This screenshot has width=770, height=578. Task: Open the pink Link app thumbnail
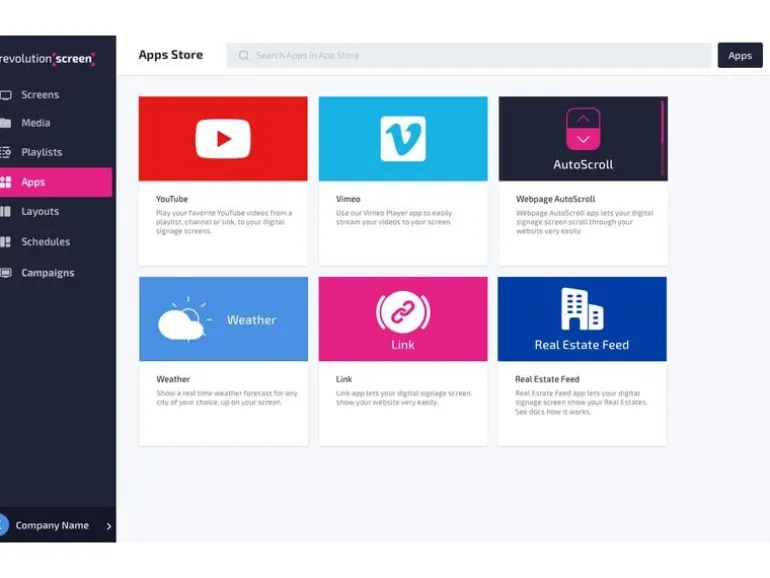(403, 319)
